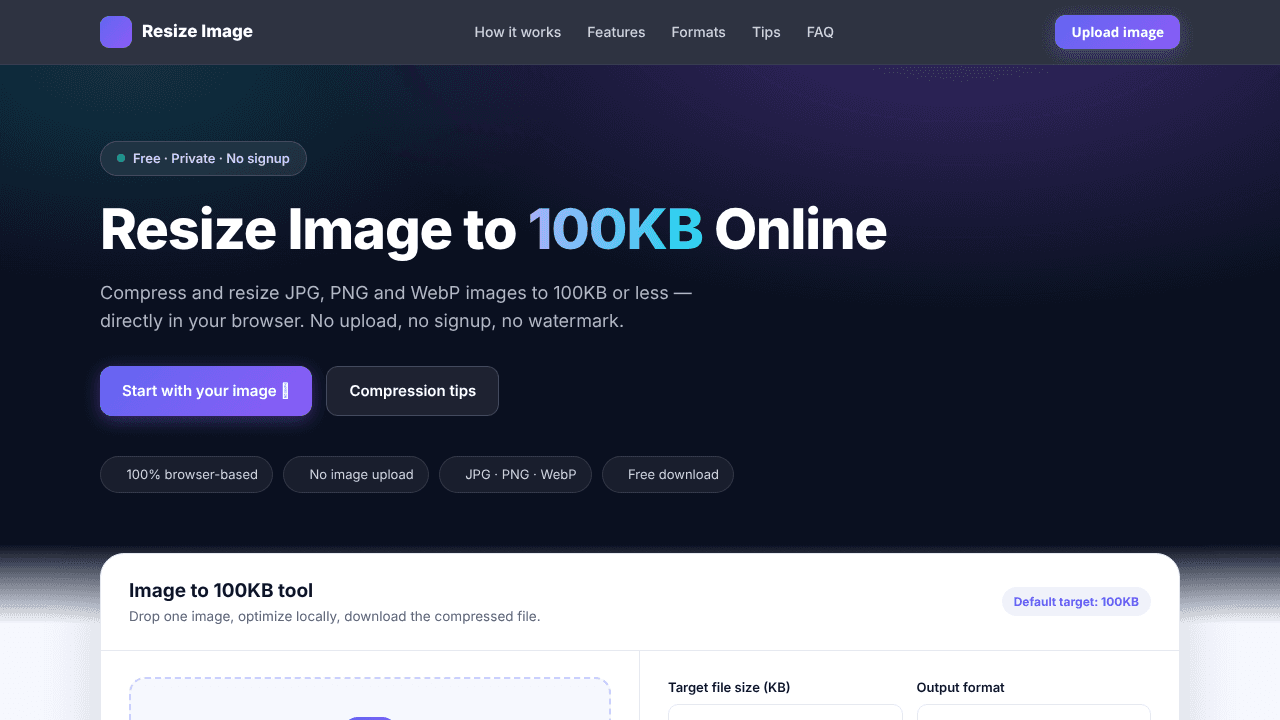1280x720 pixels.
Task: Click the Resize Image to 100KB Online headline
Action: 493,229
